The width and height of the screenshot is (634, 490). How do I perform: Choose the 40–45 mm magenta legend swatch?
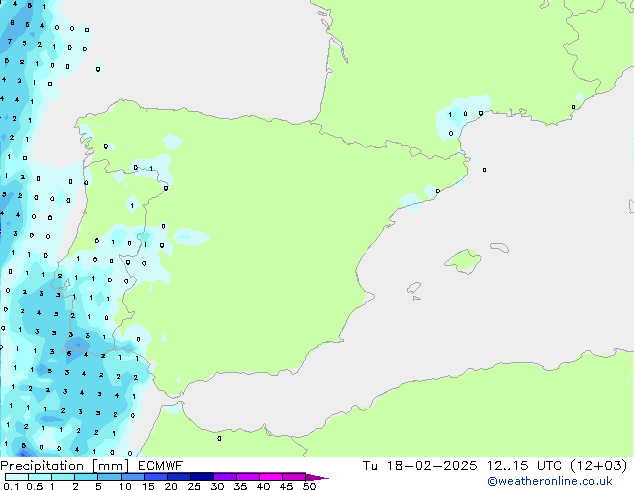pos(271,477)
